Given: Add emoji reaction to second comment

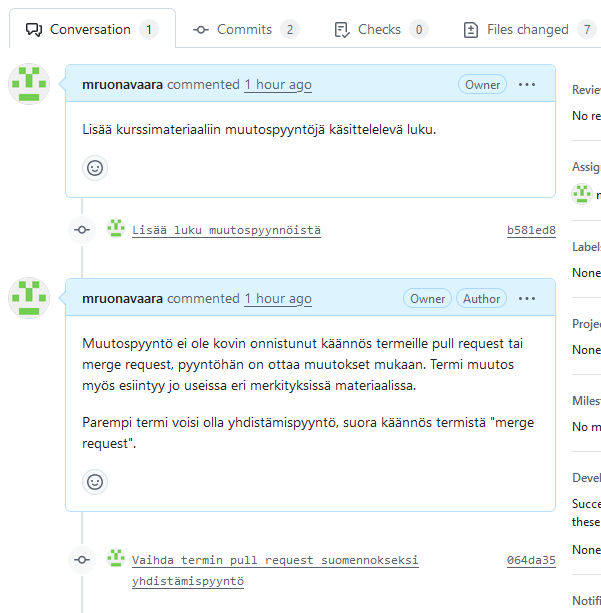Looking at the screenshot, I should [x=95, y=482].
